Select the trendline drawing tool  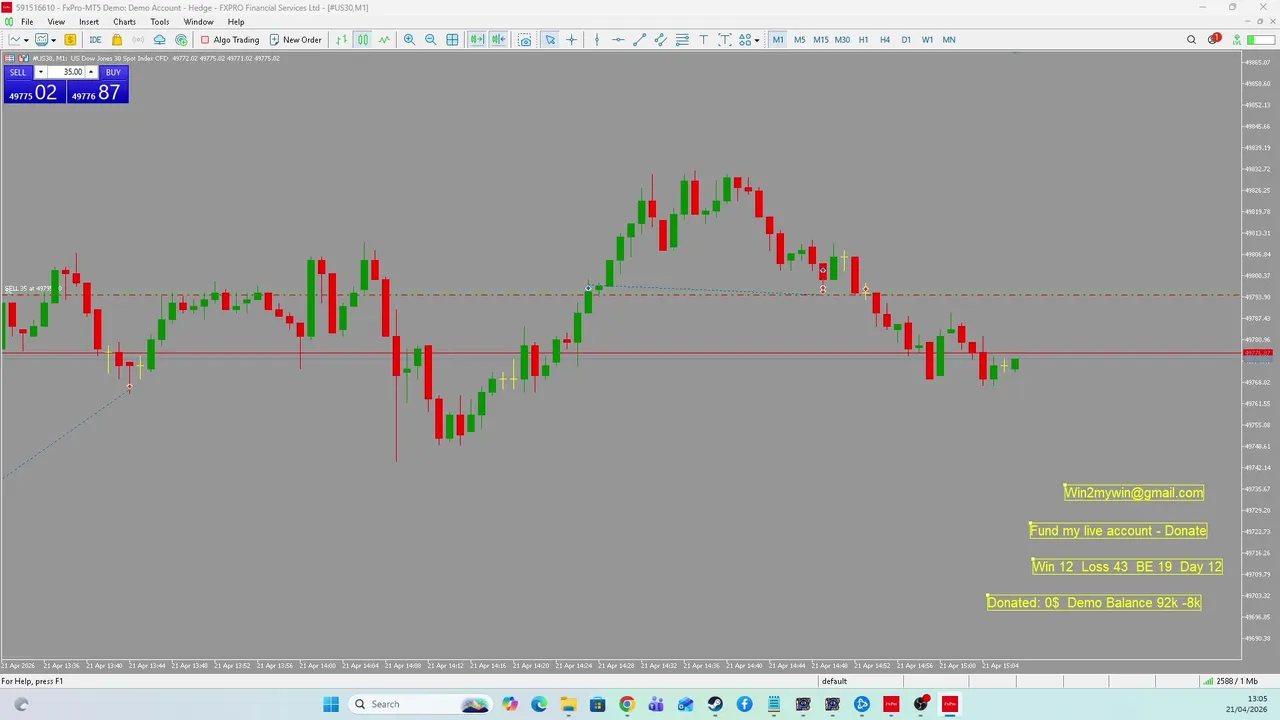point(640,40)
